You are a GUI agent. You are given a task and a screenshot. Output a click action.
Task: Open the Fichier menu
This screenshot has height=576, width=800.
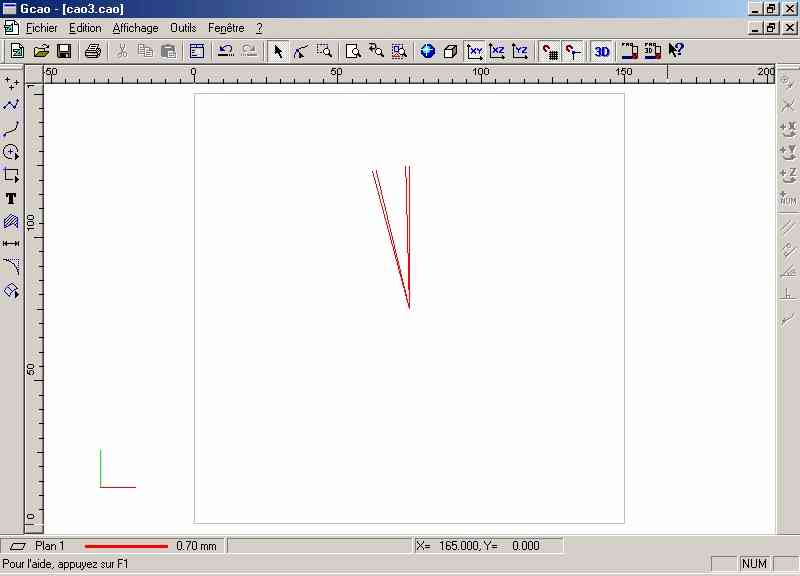point(41,28)
